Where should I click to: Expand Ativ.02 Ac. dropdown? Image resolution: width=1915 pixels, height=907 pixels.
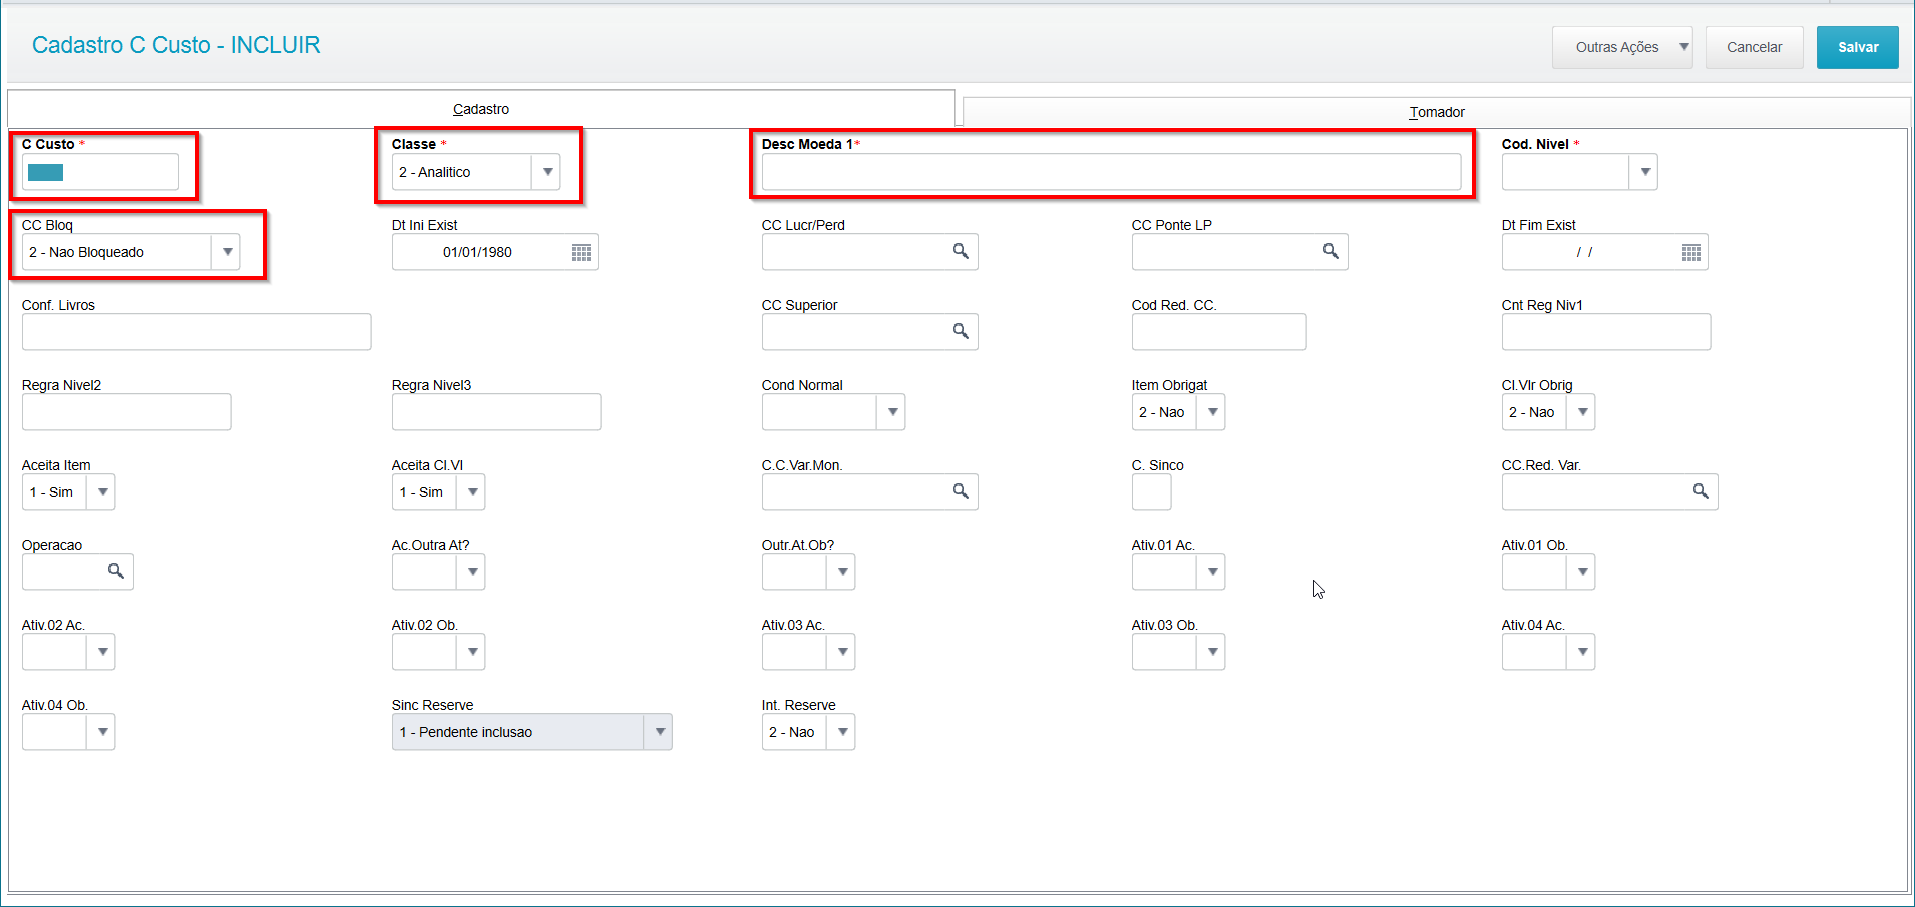(101, 652)
